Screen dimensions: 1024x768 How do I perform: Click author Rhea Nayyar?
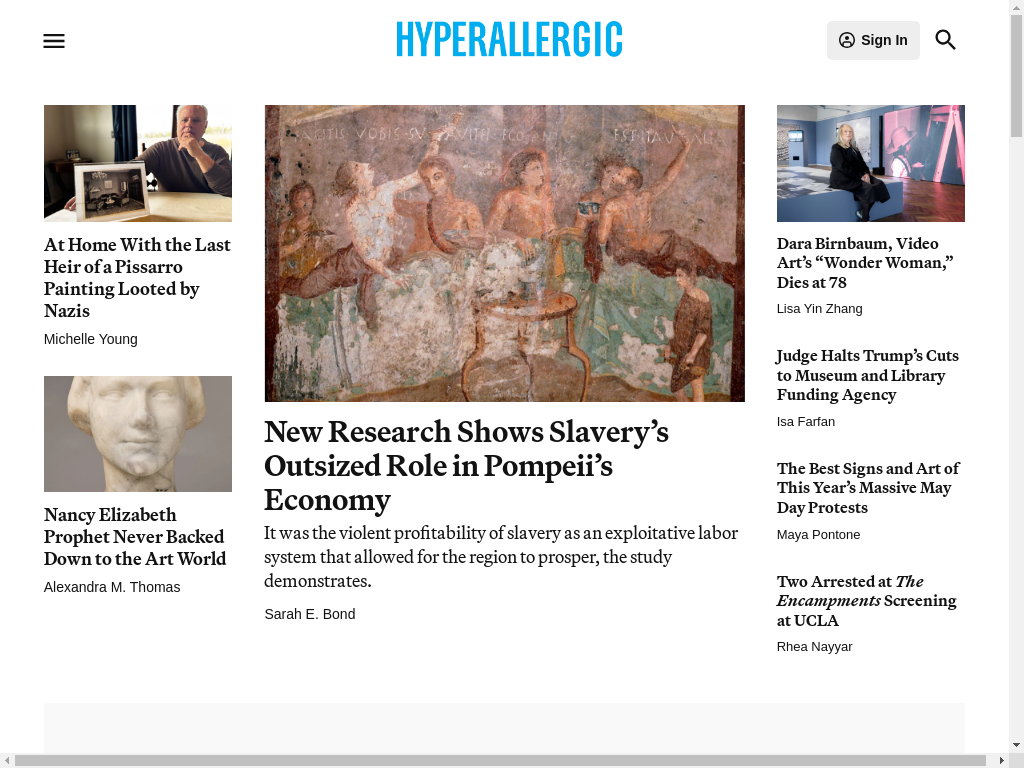(x=814, y=647)
